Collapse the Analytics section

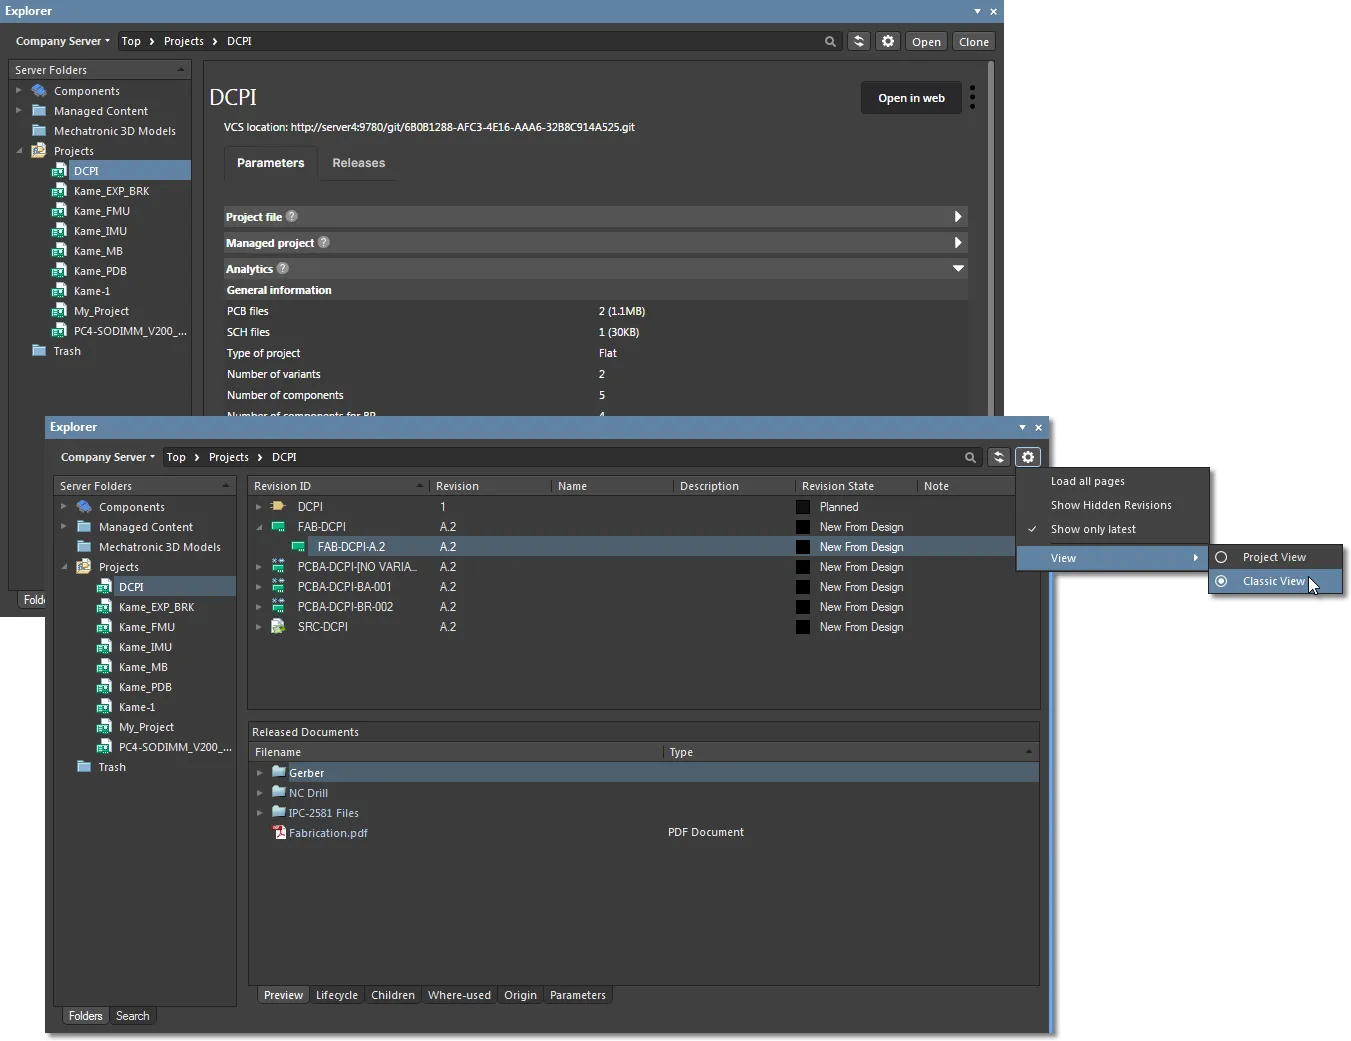click(956, 268)
